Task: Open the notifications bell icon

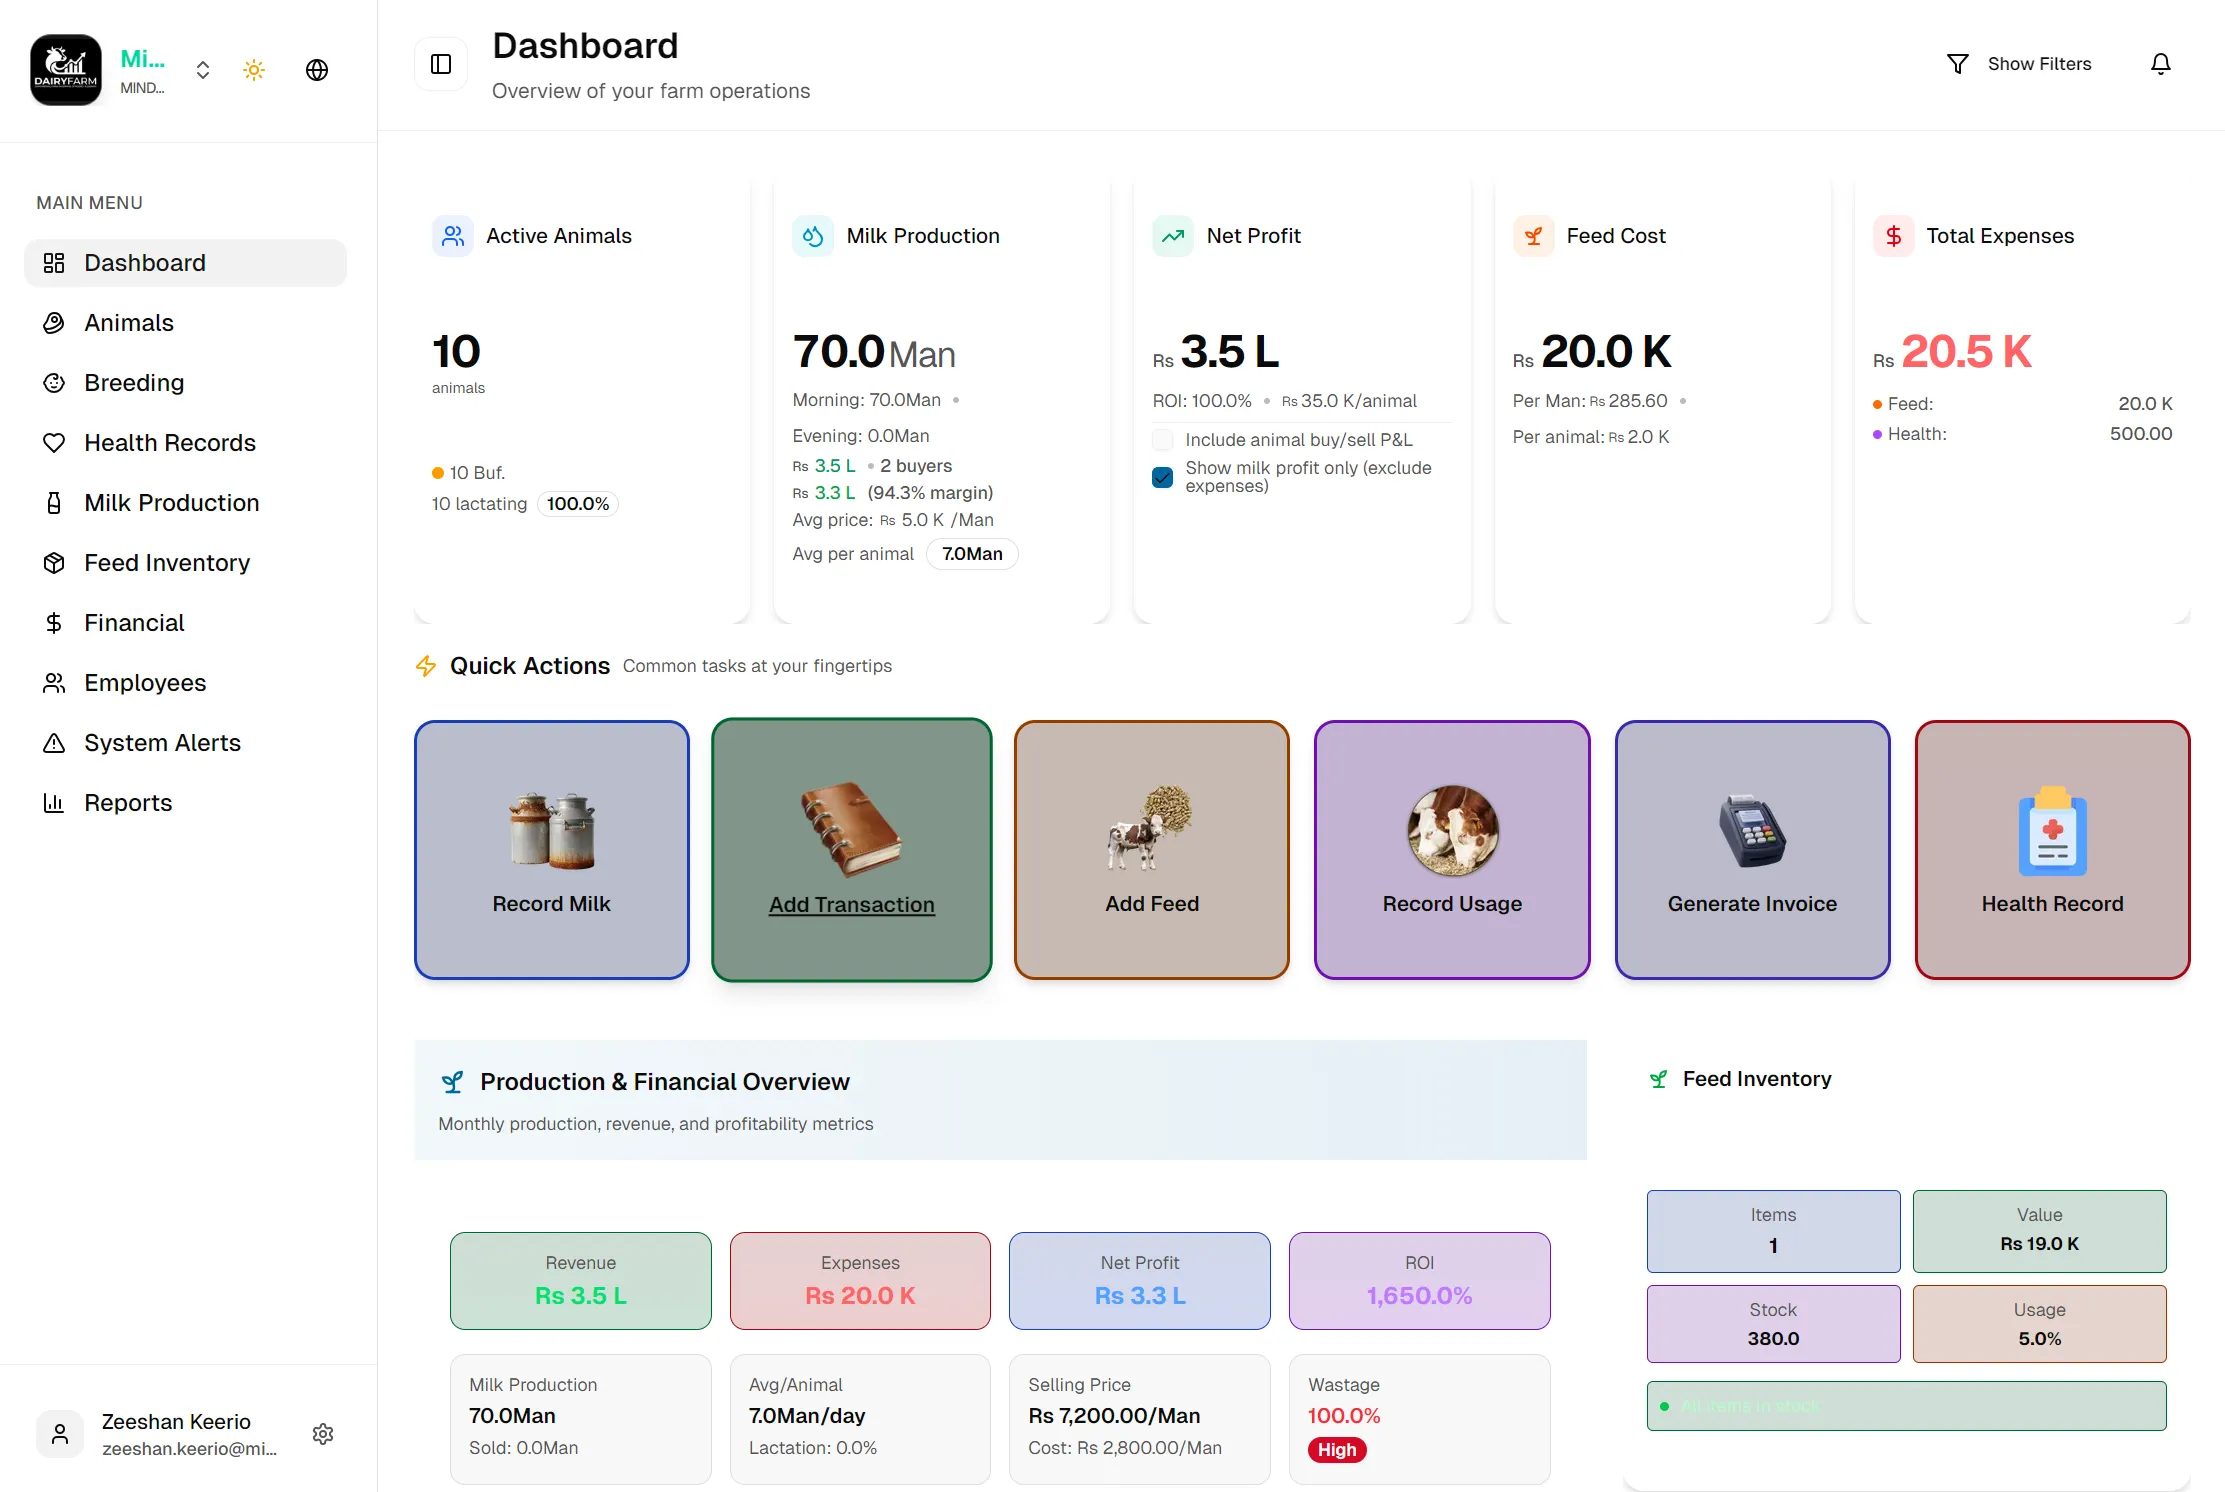Action: click(x=2161, y=64)
